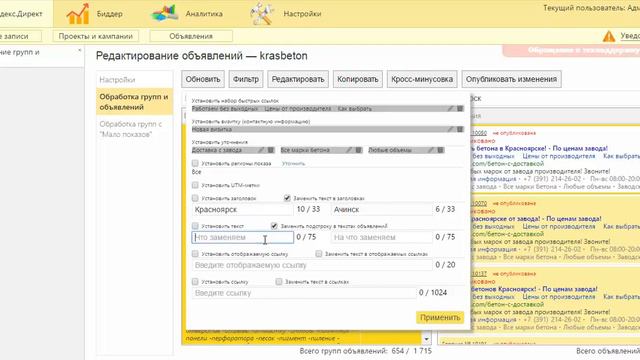Edit the quick links set pencil icon

pos(450,109)
